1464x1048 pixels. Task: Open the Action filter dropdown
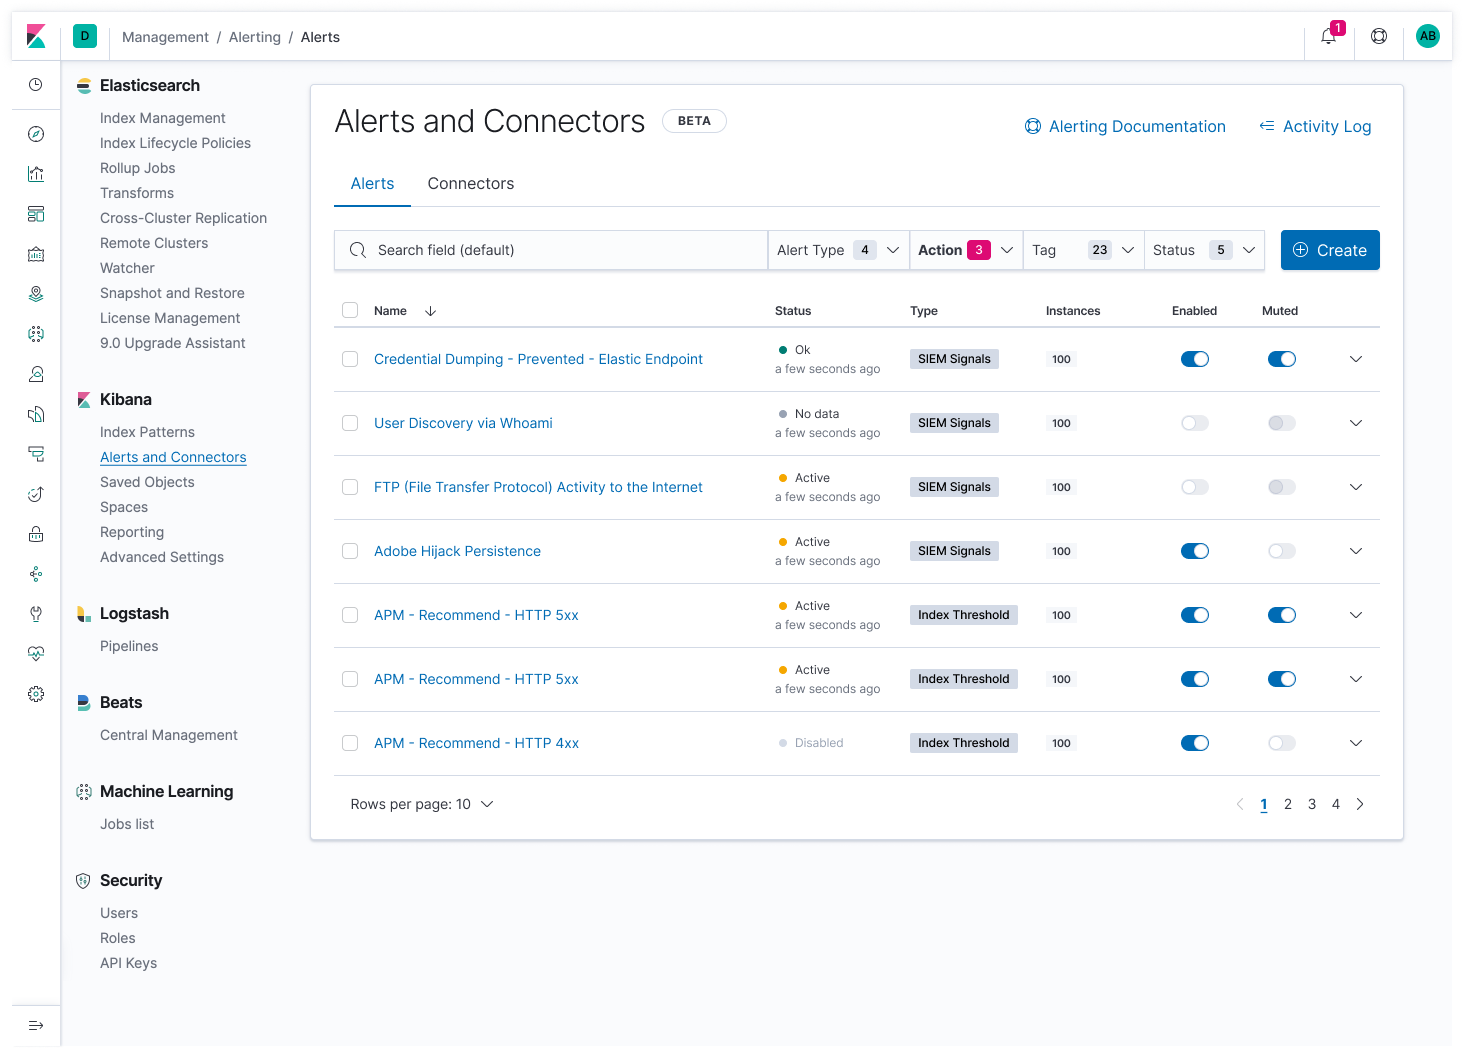pyautogui.click(x=966, y=250)
